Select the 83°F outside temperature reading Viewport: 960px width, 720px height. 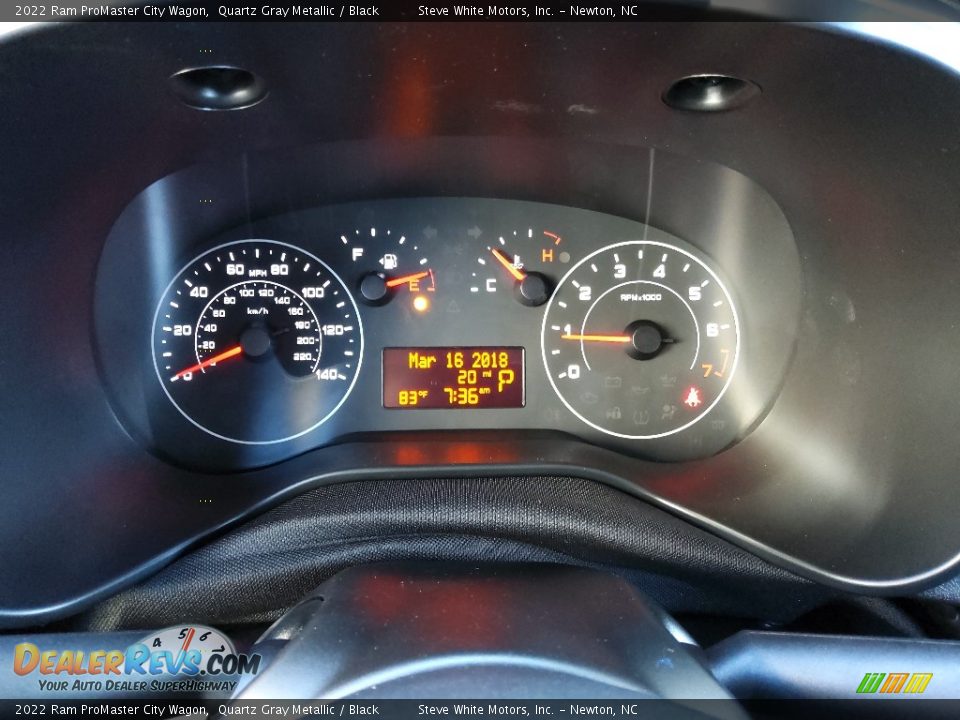pos(413,398)
